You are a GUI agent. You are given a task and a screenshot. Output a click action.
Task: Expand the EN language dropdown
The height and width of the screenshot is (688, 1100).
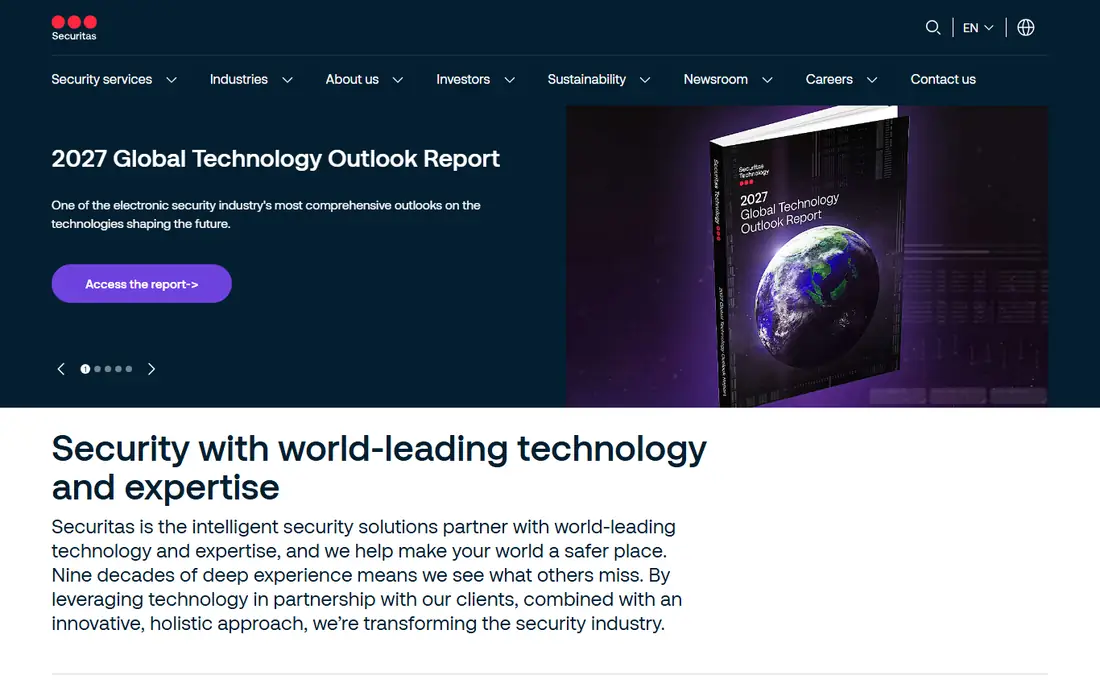[x=978, y=27]
